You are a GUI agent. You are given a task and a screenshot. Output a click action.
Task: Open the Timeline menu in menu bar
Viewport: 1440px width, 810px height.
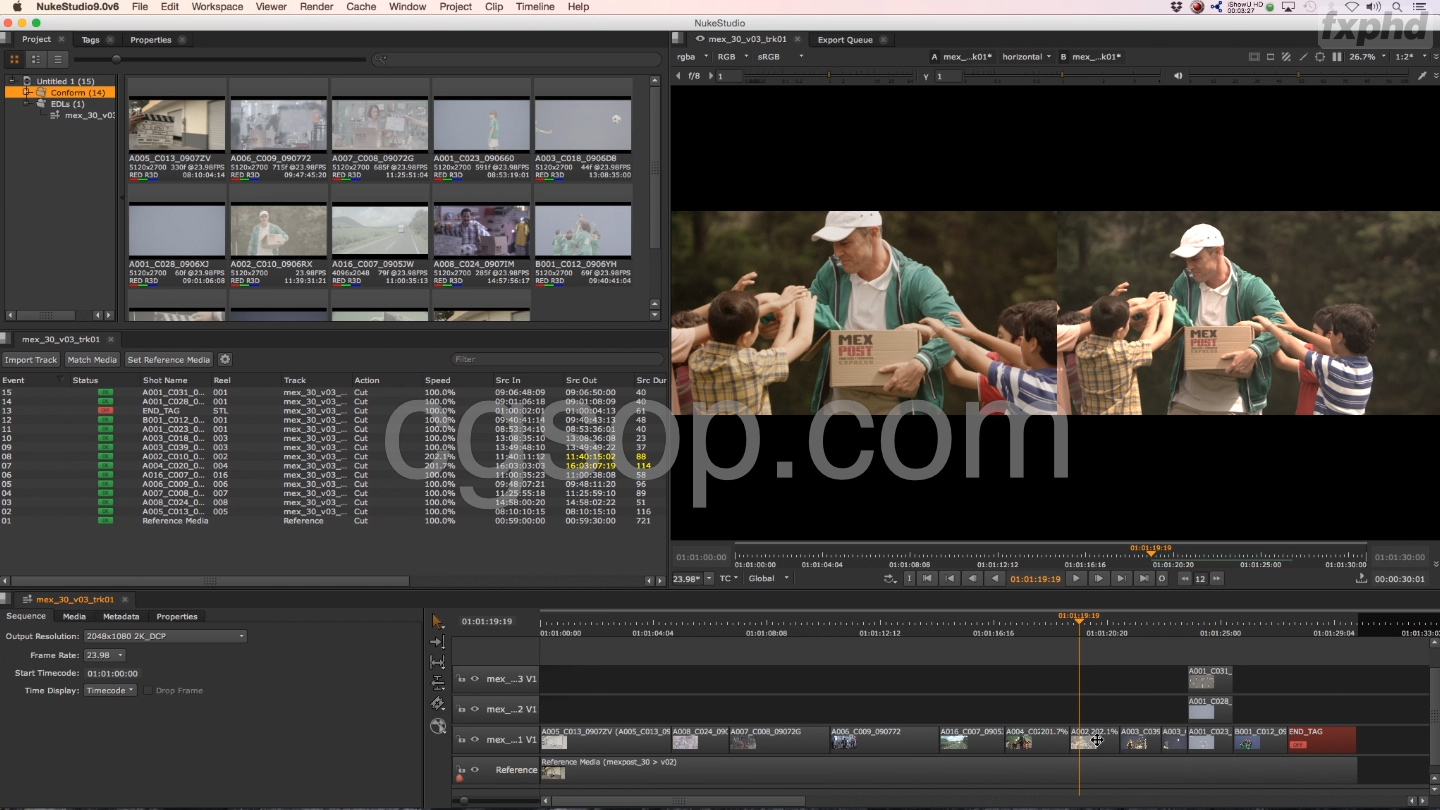pos(535,7)
